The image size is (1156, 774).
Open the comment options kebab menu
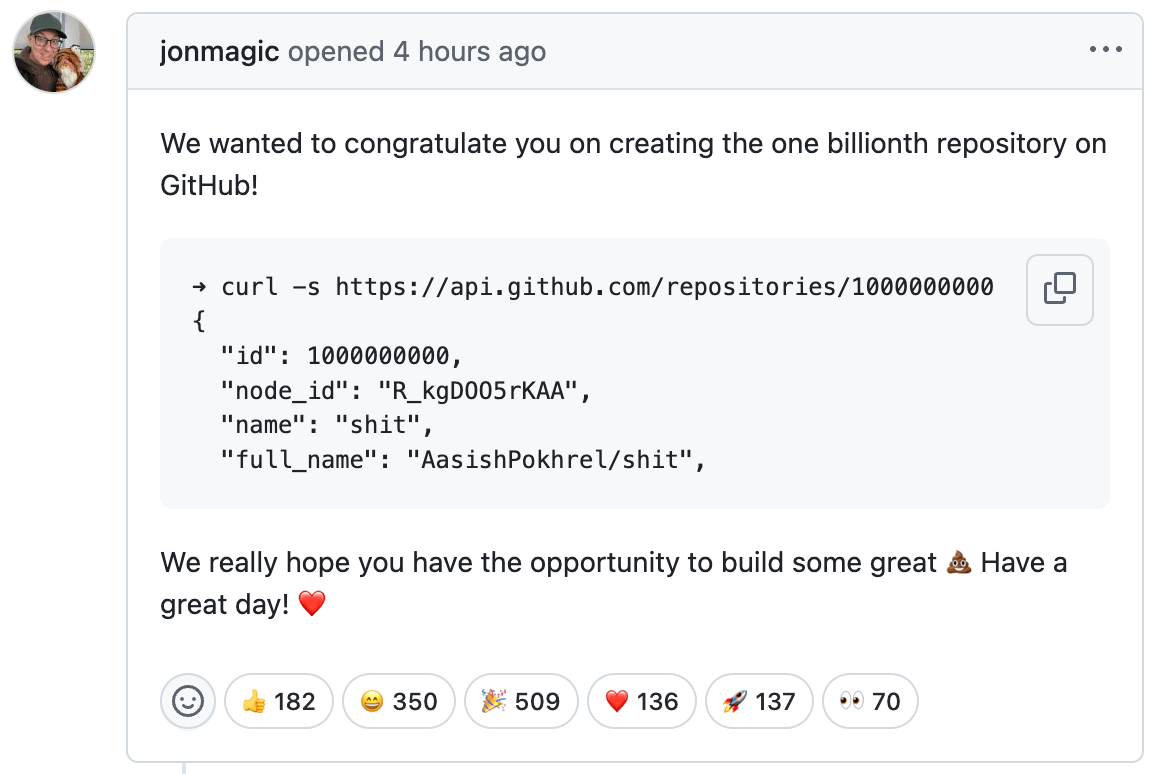(x=1105, y=50)
